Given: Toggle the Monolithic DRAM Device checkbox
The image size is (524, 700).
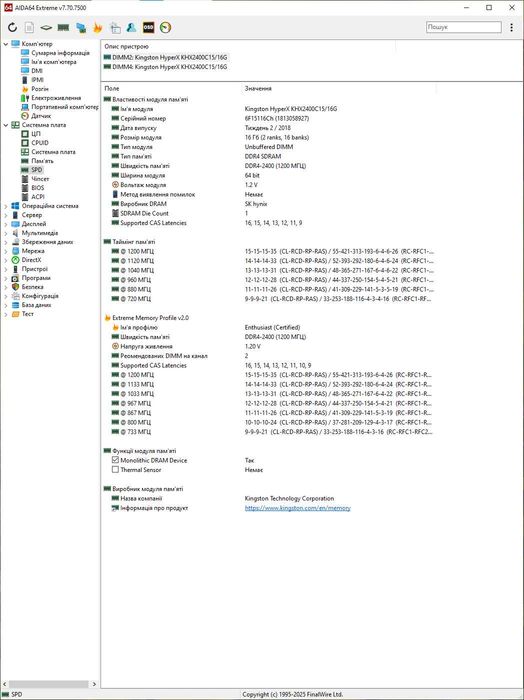Looking at the screenshot, I should click(x=115, y=460).
